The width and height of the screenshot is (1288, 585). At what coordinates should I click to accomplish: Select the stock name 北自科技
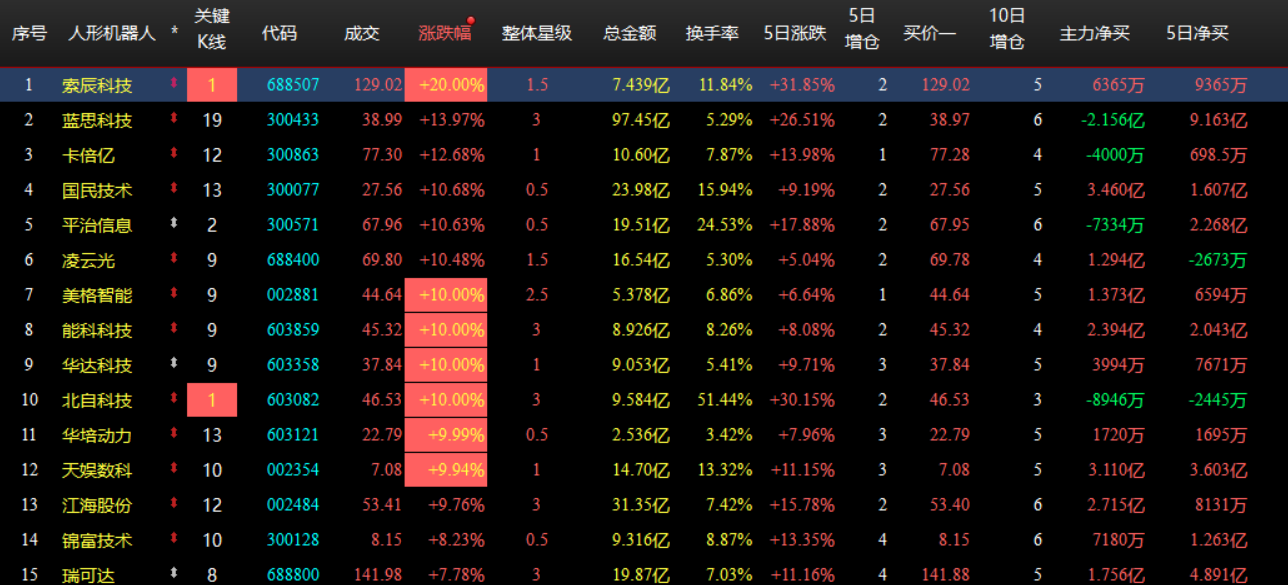click(97, 401)
